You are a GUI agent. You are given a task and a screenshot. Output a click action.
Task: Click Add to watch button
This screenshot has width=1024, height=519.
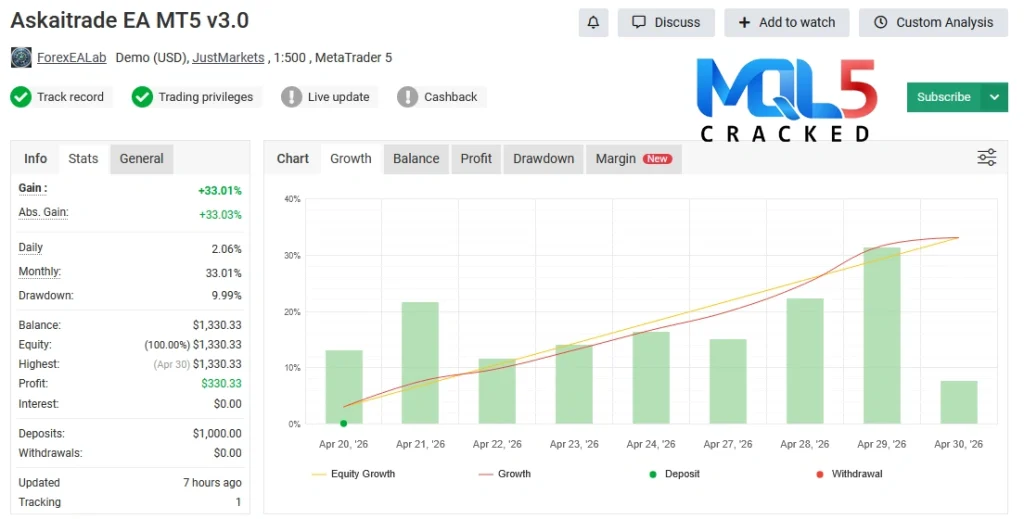[787, 22]
